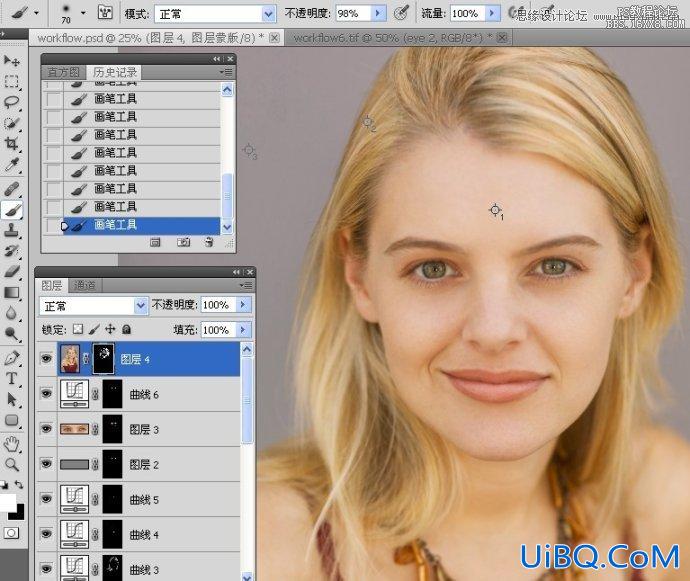This screenshot has width=690, height=581.
Task: Set foreground color swatch
Action: click(7, 501)
